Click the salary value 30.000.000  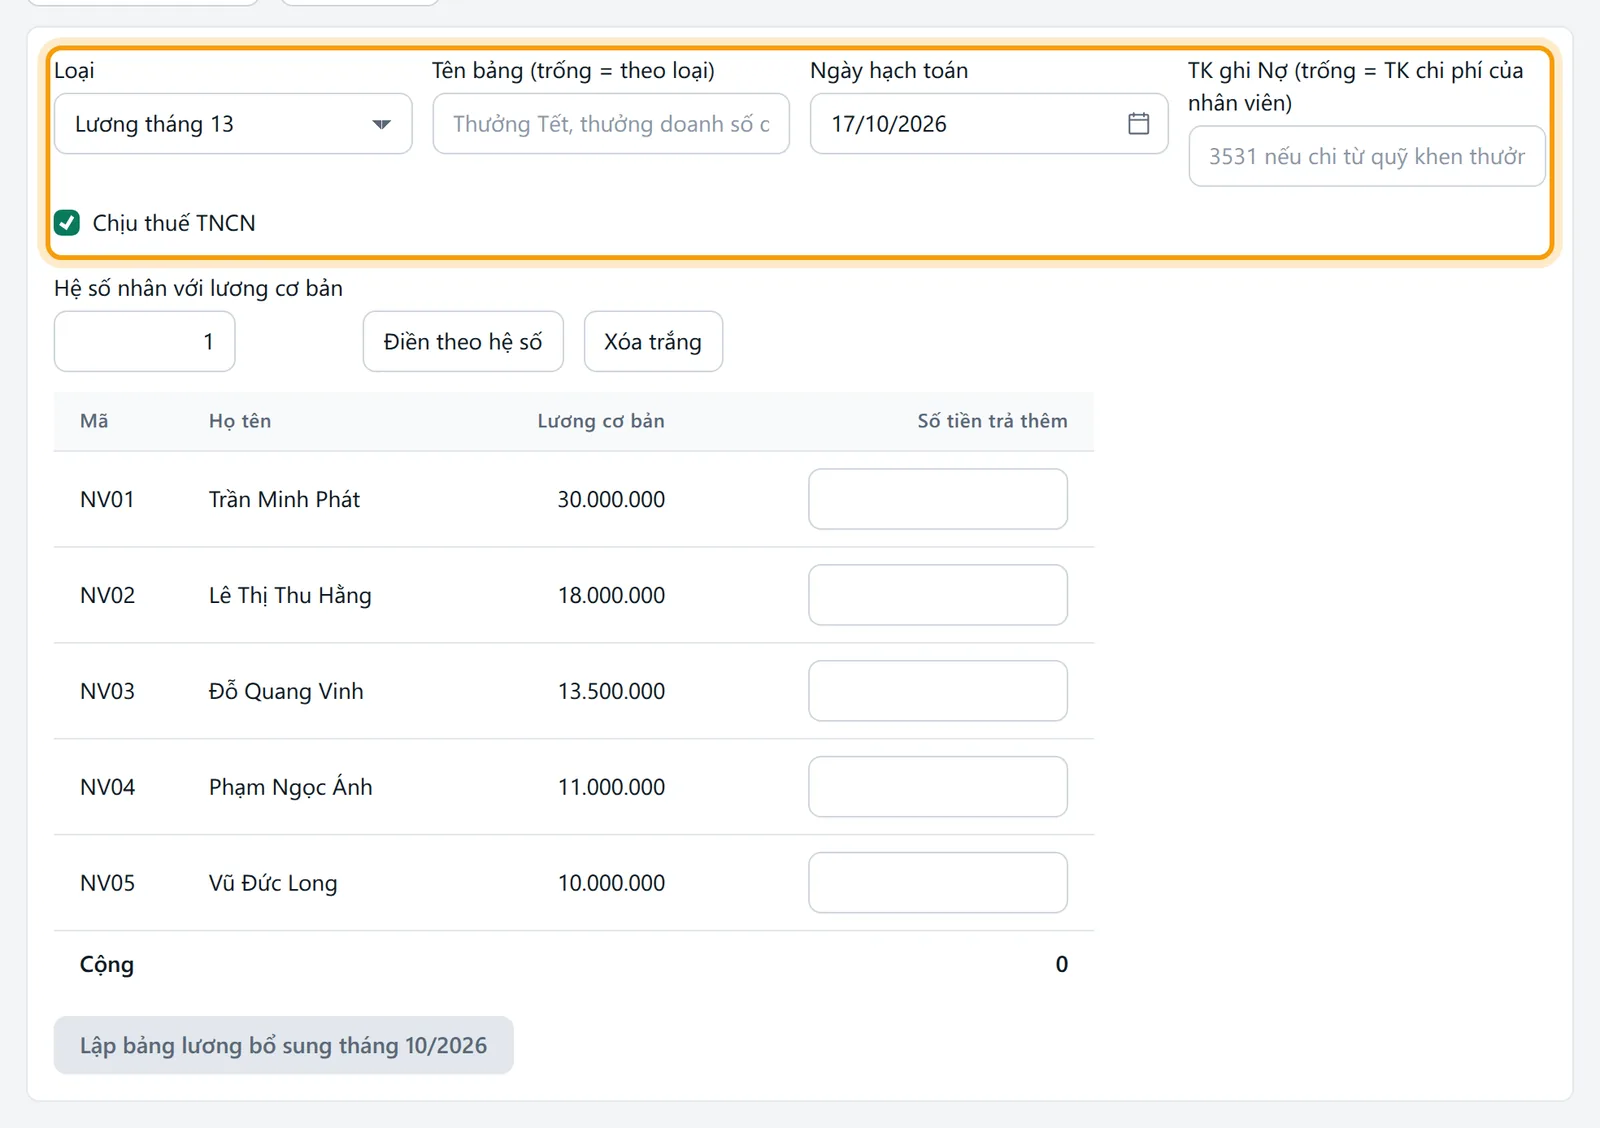tap(611, 499)
